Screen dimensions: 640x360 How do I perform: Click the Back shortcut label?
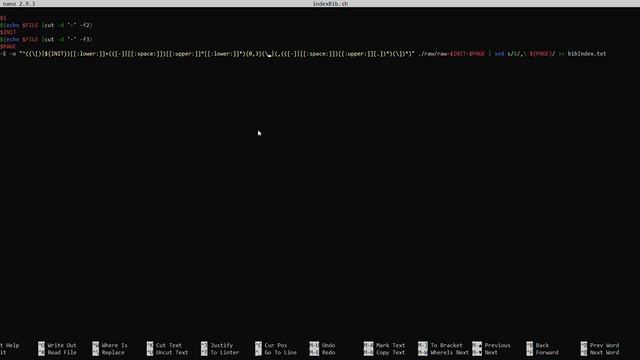542,345
